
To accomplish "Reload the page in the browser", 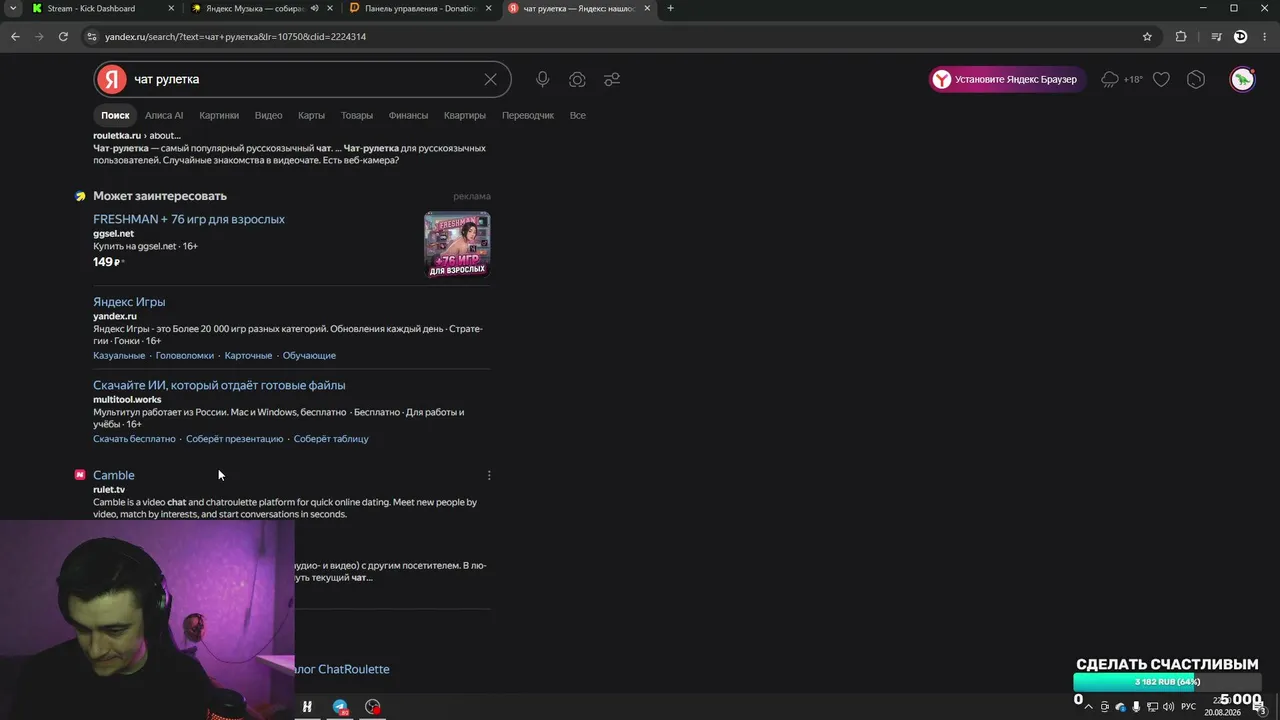I will pyautogui.click(x=63, y=36).
